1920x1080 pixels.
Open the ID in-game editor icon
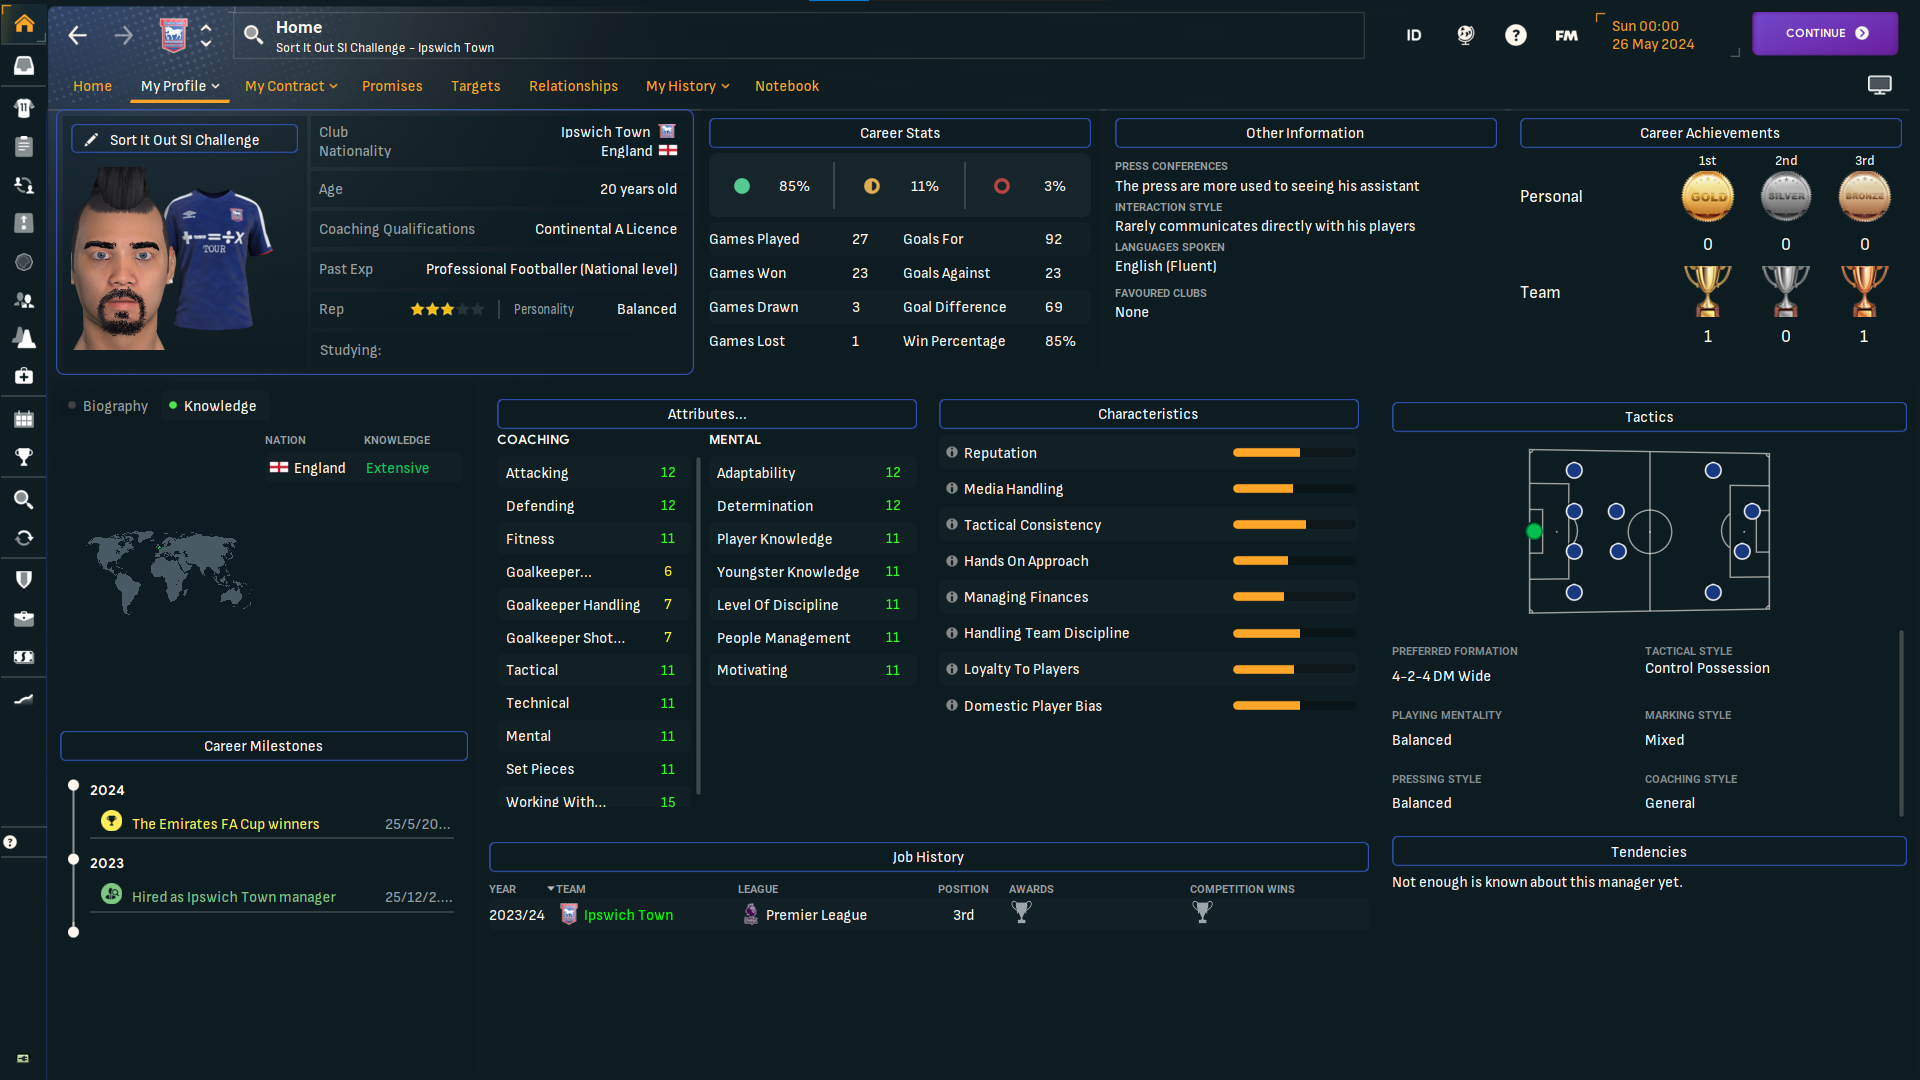point(1414,35)
